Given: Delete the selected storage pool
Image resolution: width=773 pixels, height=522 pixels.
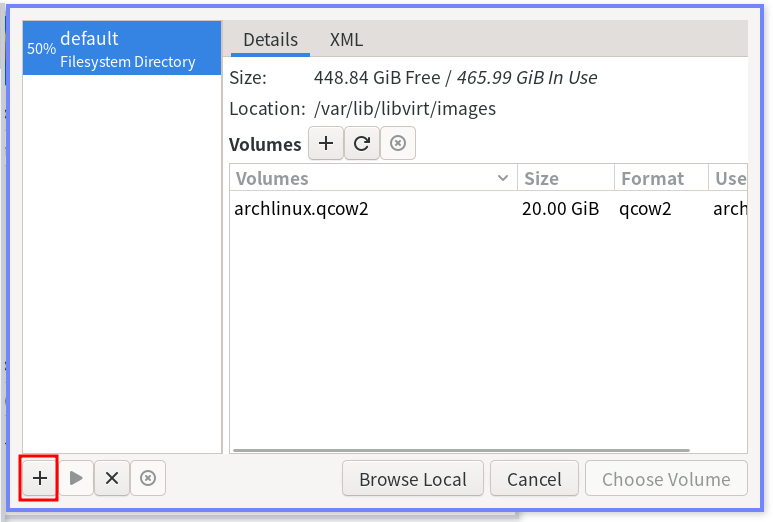Looking at the screenshot, I should [148, 478].
